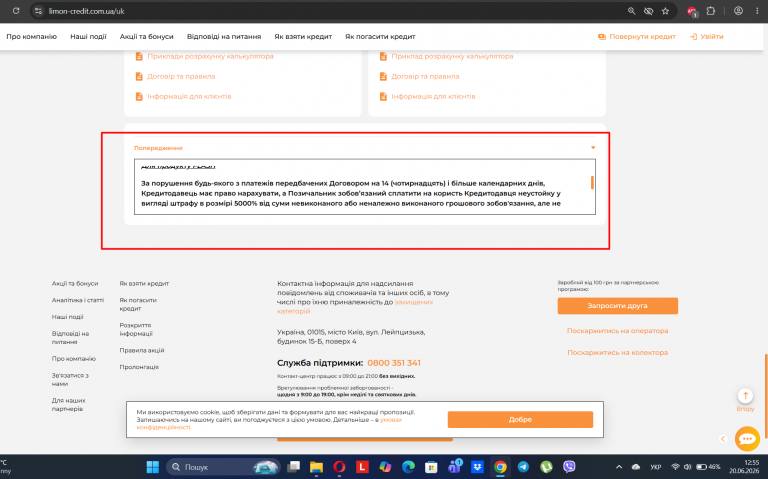768x479 pixels.
Task: Open Viber from the taskbar
Action: click(x=569, y=467)
